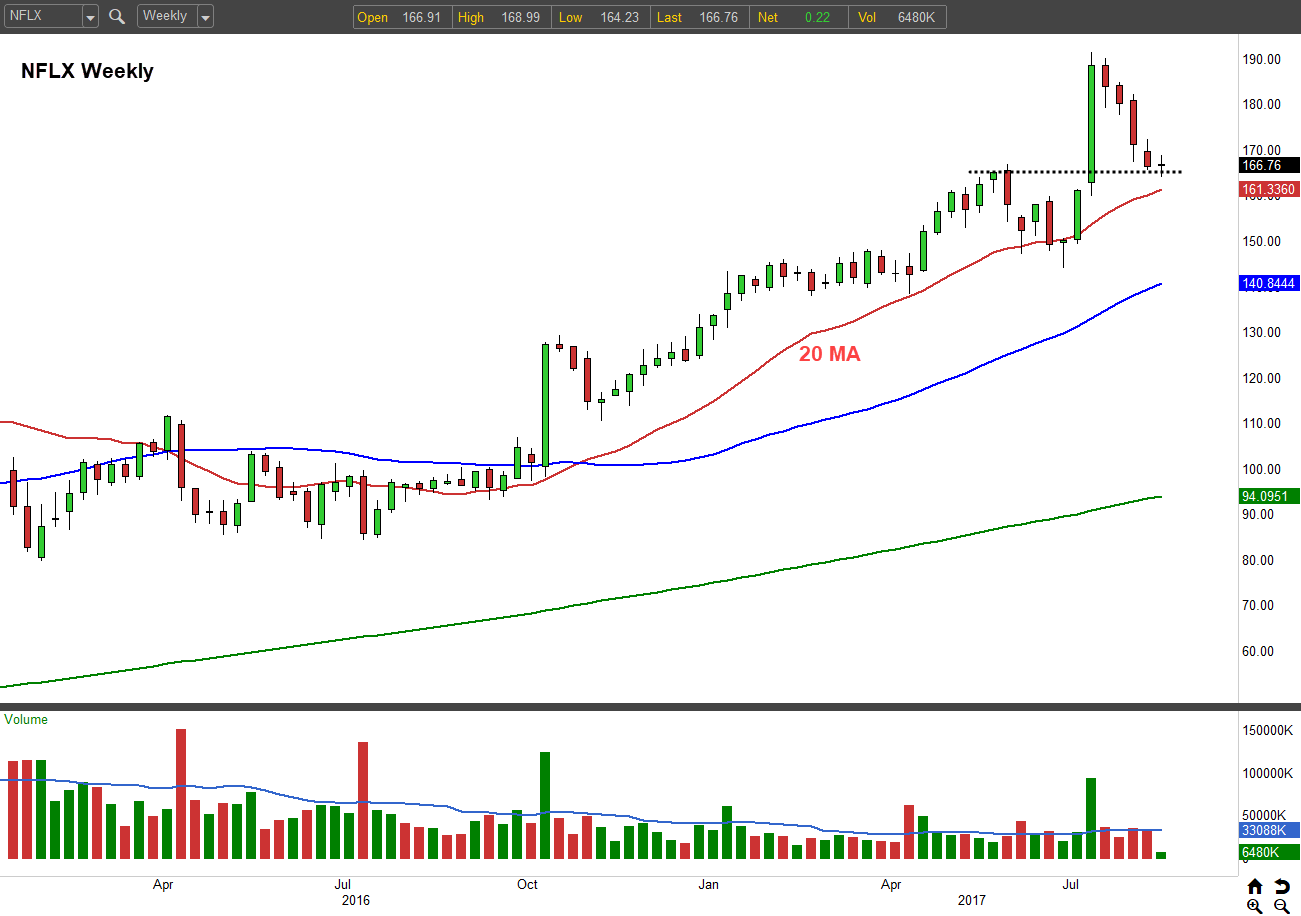Expand the Weekly interval dropdown arrow
Image resolution: width=1301 pixels, height=916 pixels.
pyautogui.click(x=205, y=17)
